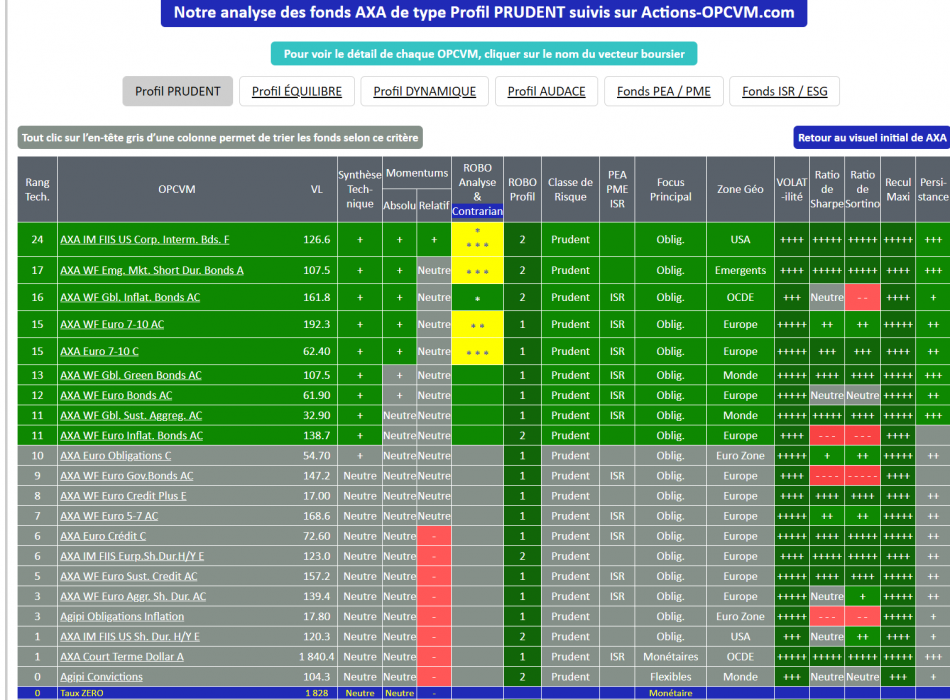
Task: Sort by Ratio de Sortino header
Action: (863, 189)
